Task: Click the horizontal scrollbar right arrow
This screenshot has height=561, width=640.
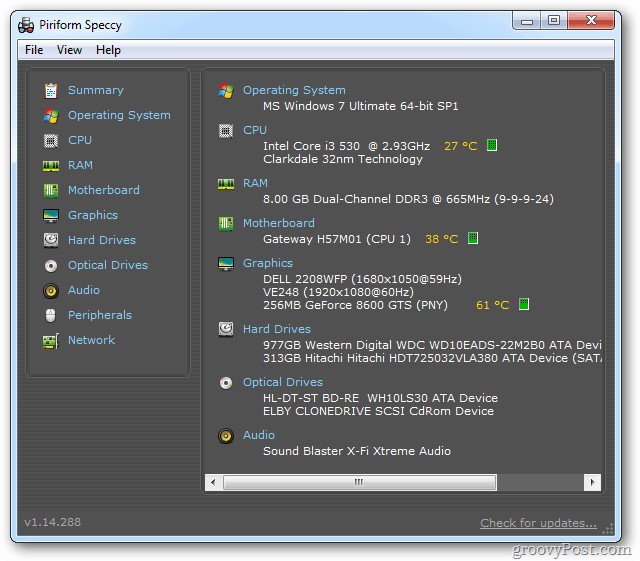Action: tap(592, 482)
